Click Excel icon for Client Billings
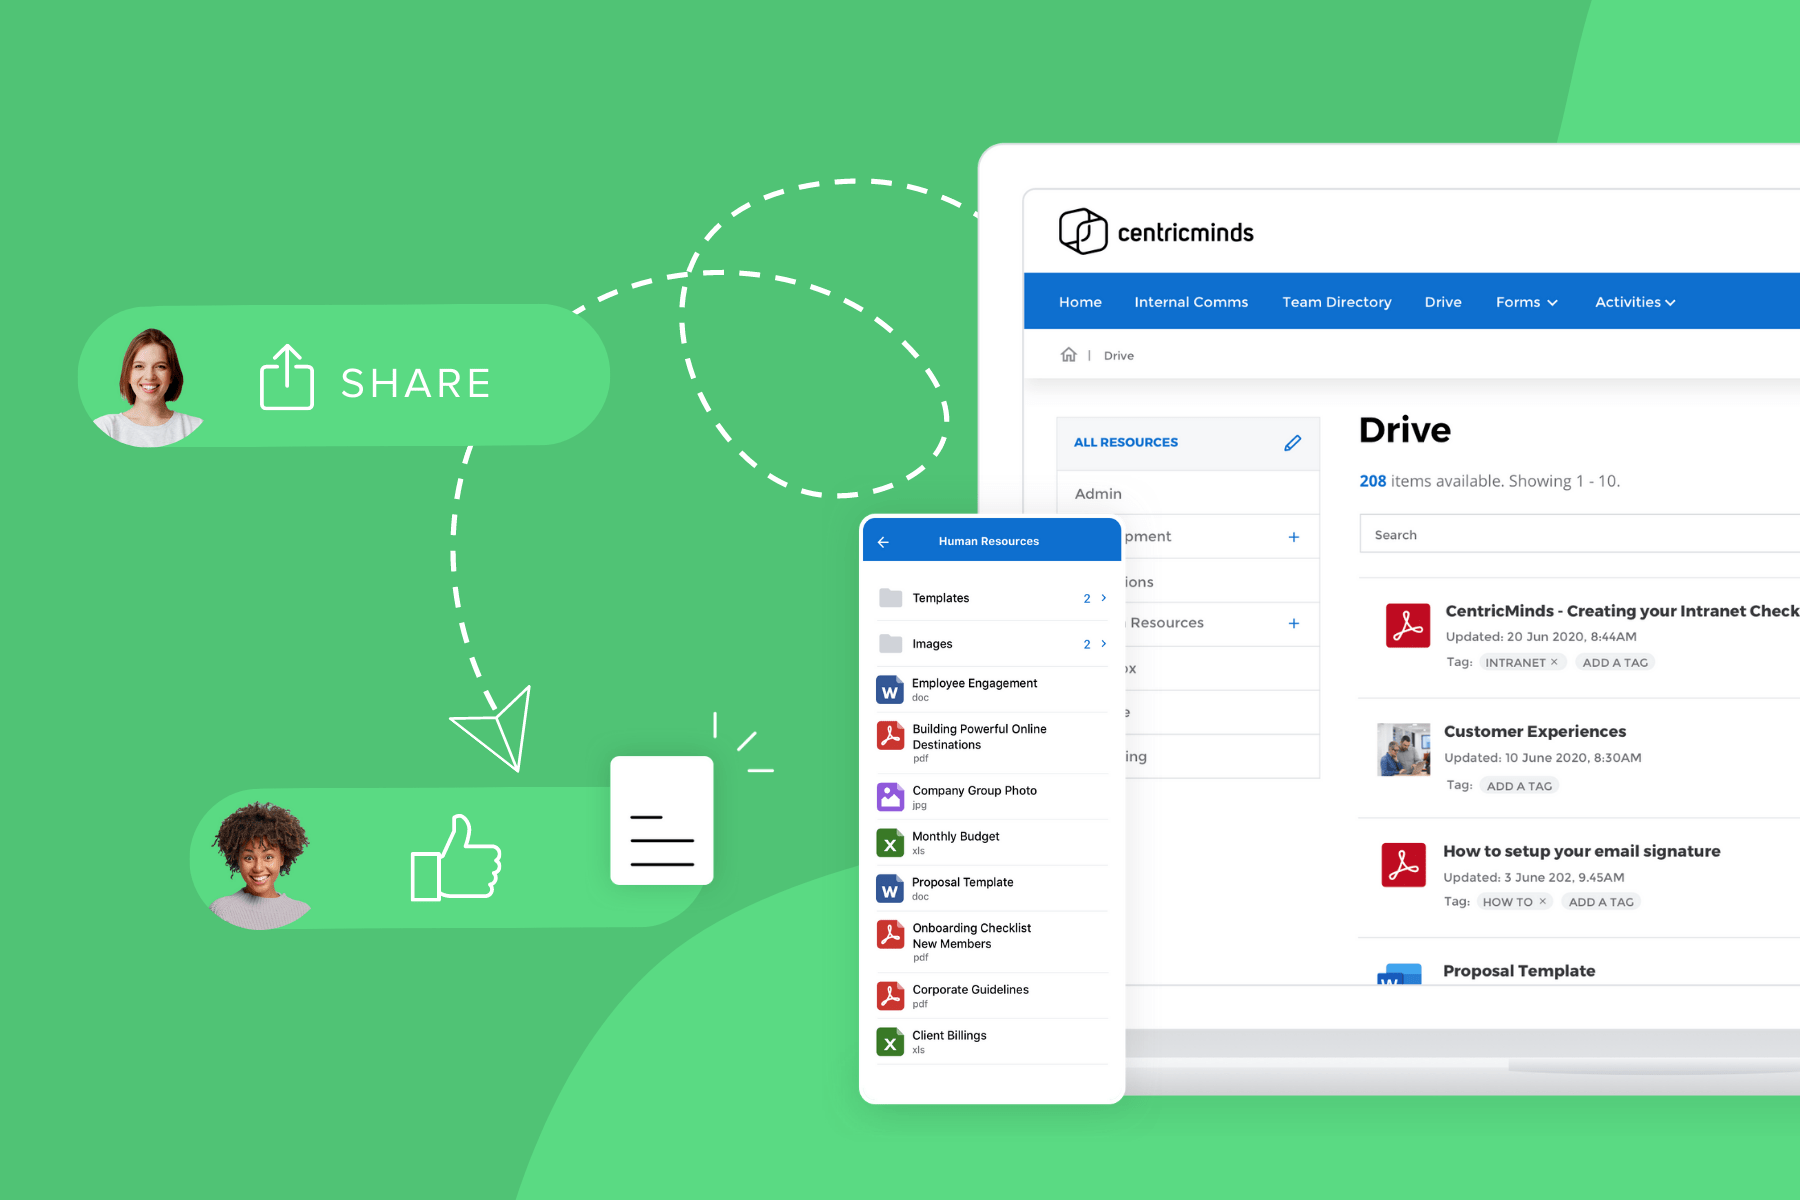The width and height of the screenshot is (1800, 1200). (x=890, y=1042)
